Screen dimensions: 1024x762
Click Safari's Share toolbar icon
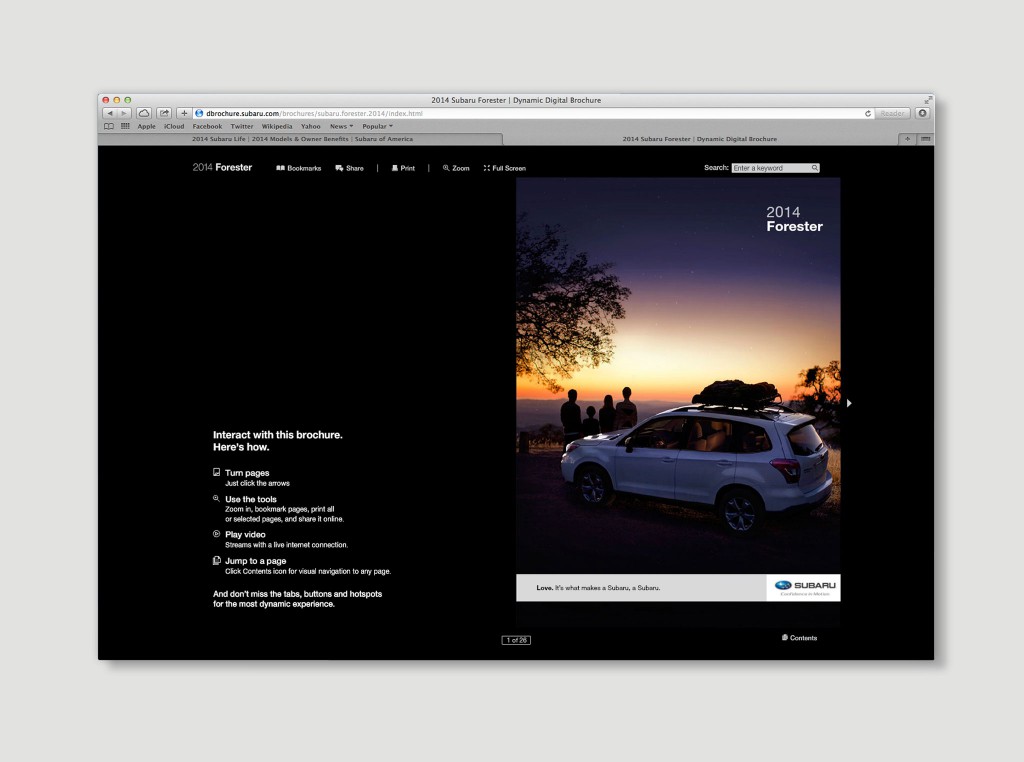[164, 114]
